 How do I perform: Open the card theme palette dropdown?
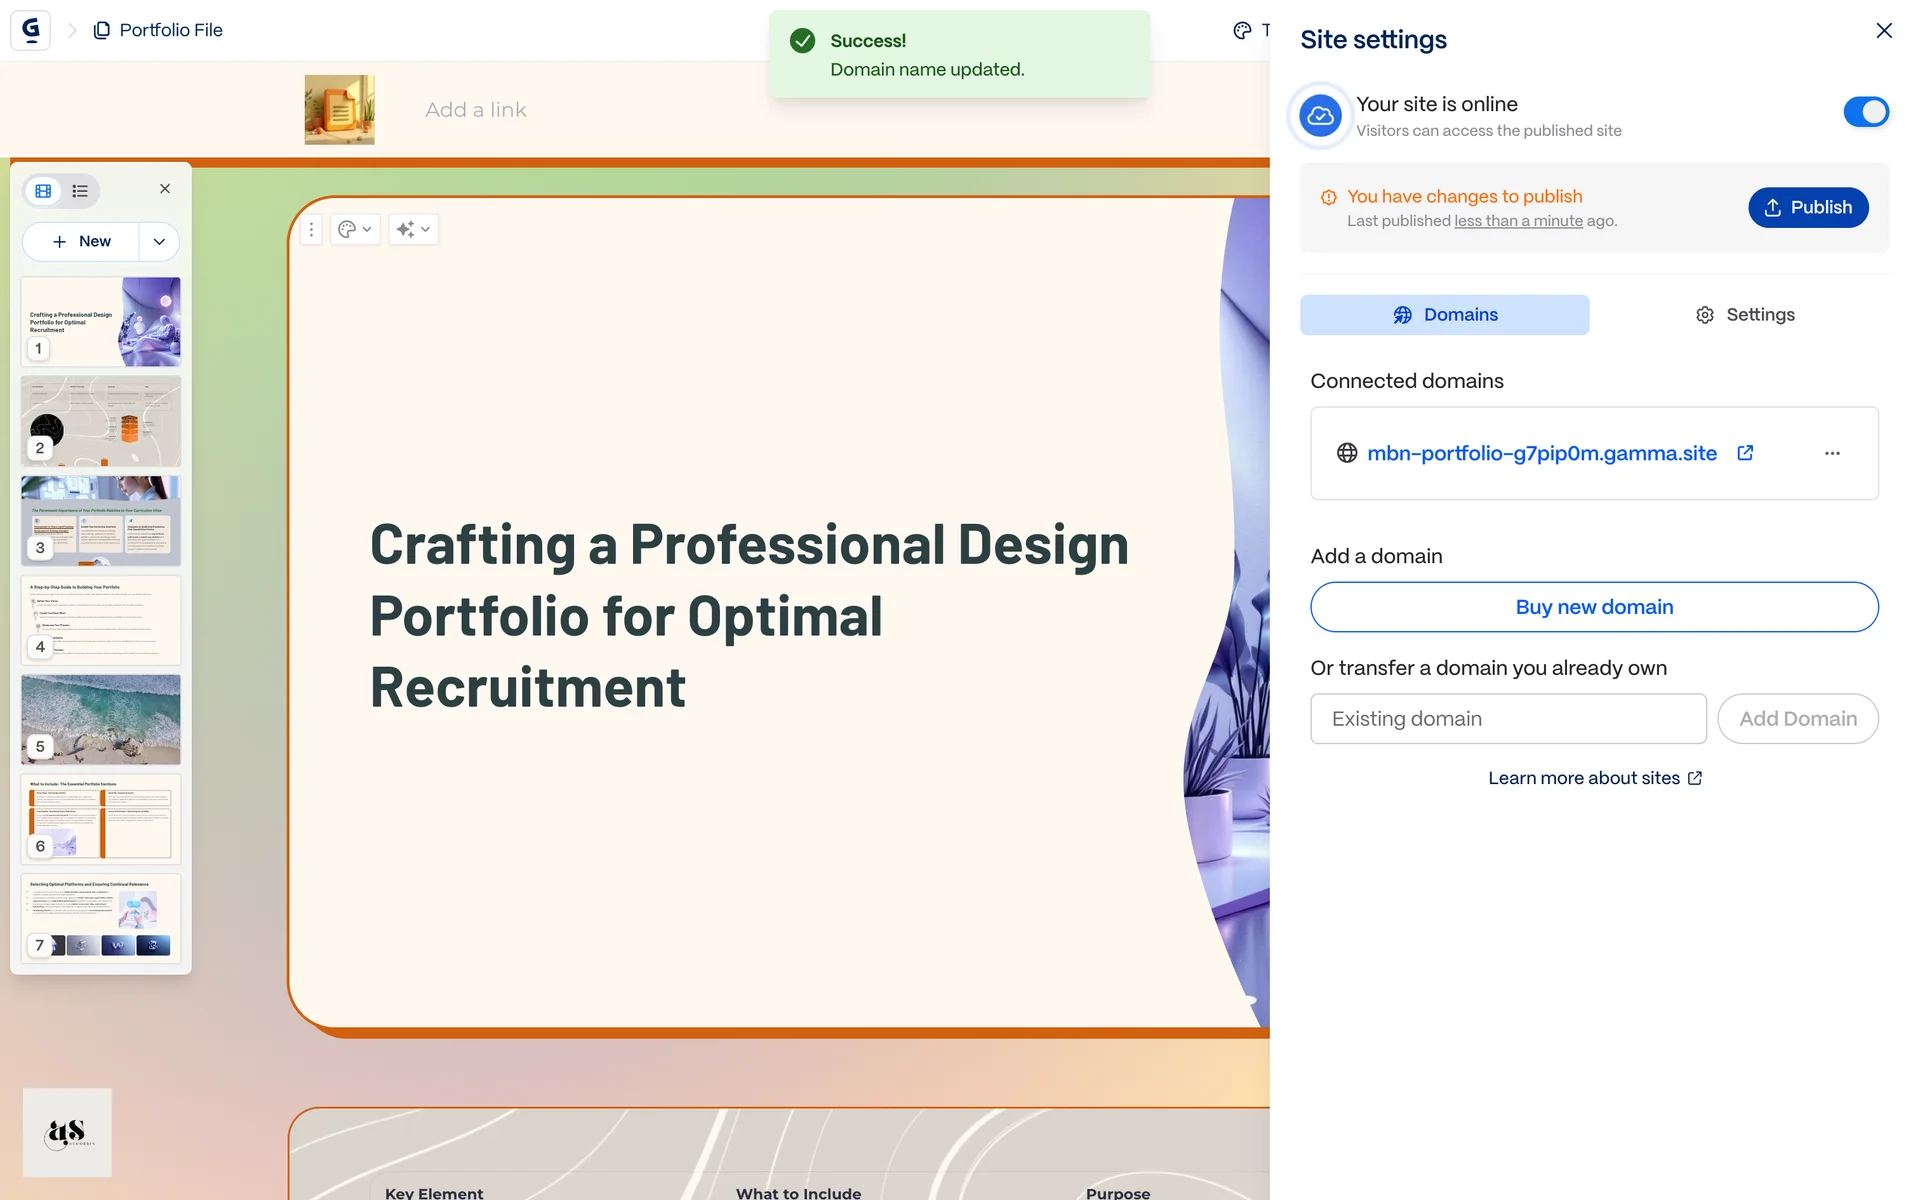(354, 230)
